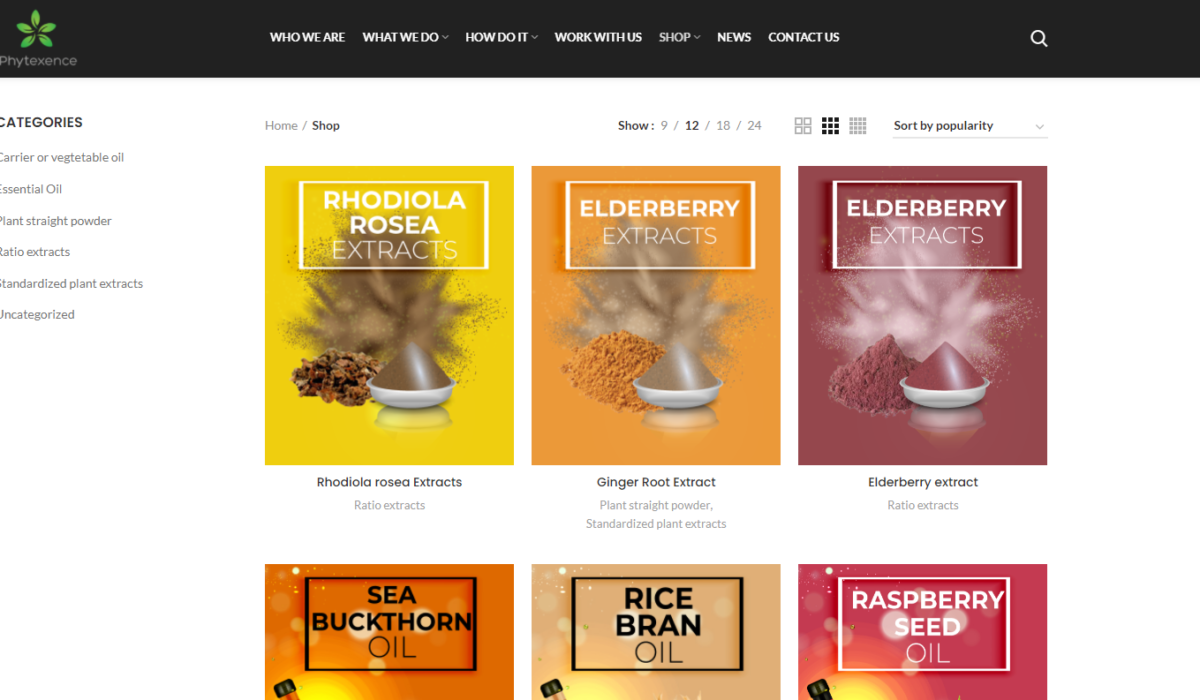Screen dimensions: 1200x700
Task: Filter by Carrier or vegtetable oil category
Action: pyautogui.click(x=61, y=158)
